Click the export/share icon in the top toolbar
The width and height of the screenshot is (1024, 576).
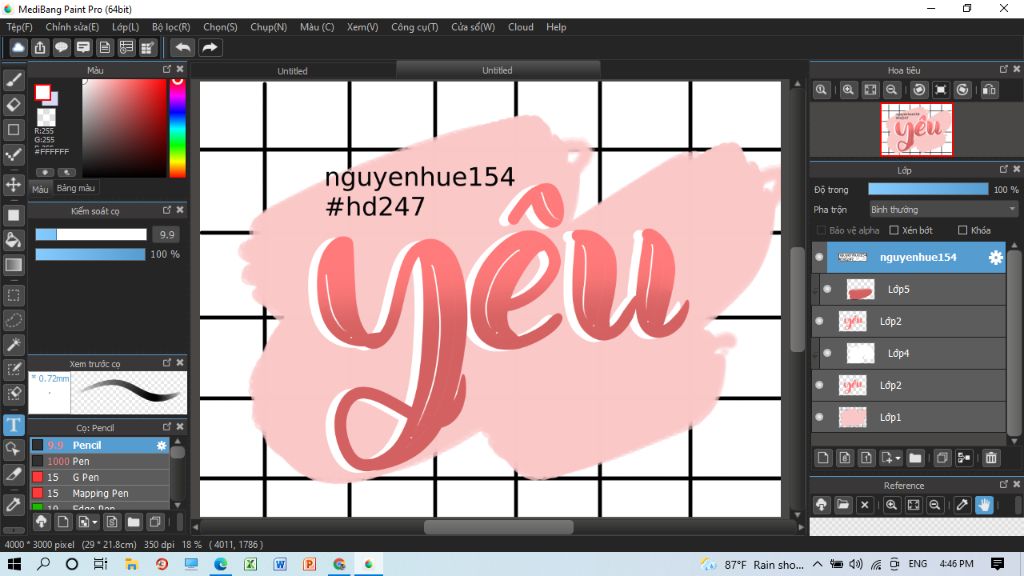coord(40,48)
